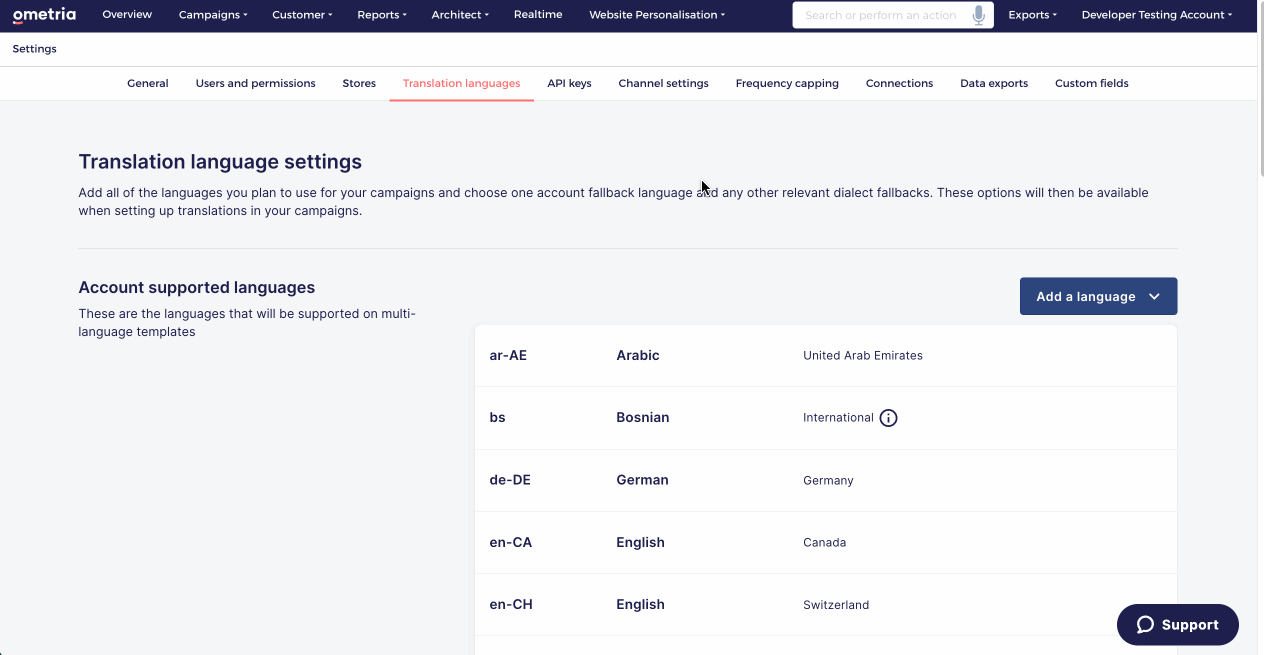This screenshot has height=655, width=1264.
Task: Open Developer Testing Account menu
Action: pos(1157,15)
